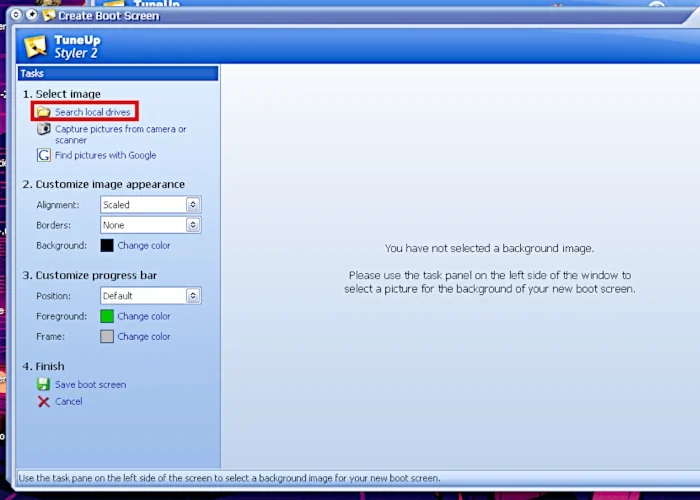Click the '3. Customize progress bar' heading
Screen dimensions: 700x500
click(x=90, y=275)
